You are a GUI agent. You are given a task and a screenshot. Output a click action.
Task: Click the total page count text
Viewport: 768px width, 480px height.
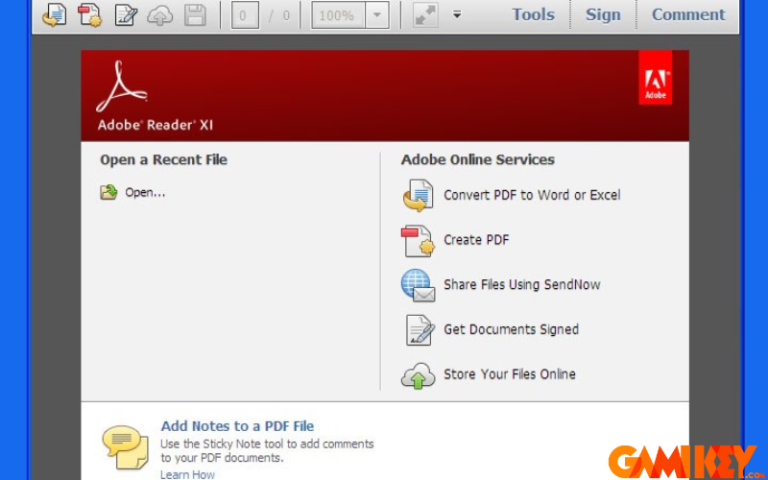(x=286, y=16)
